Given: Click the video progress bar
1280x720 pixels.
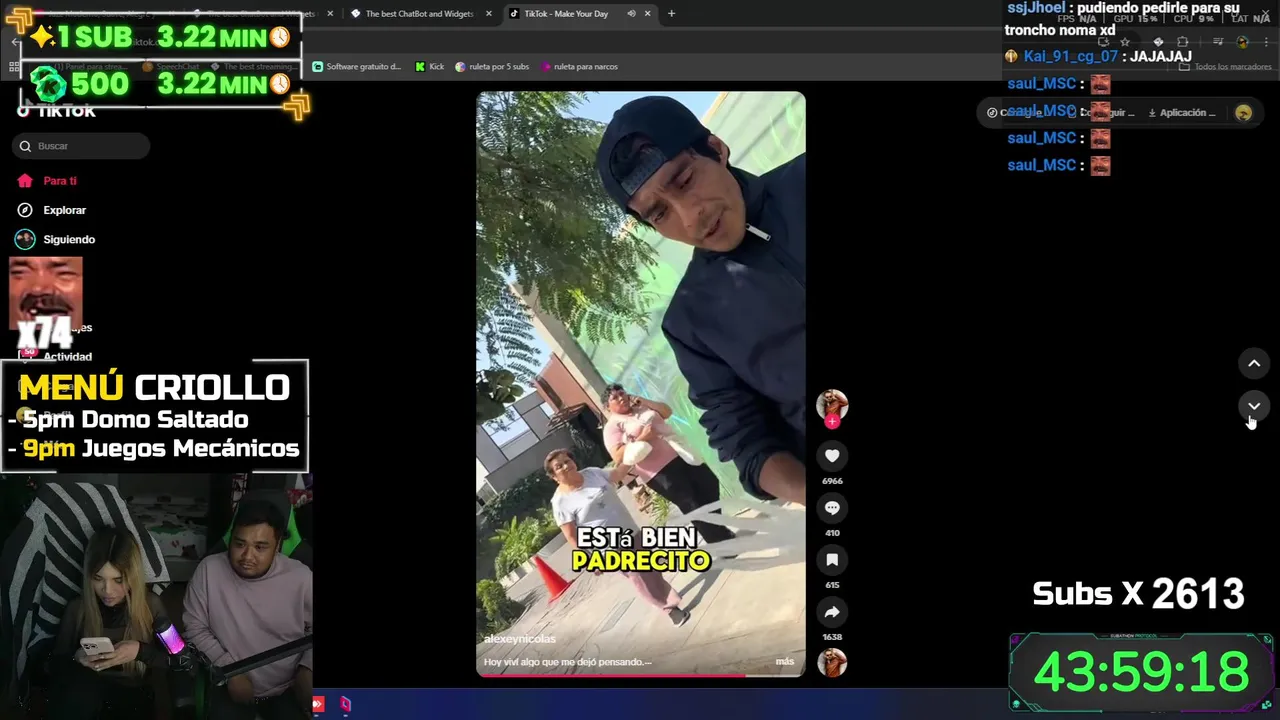Looking at the screenshot, I should 641,675.
